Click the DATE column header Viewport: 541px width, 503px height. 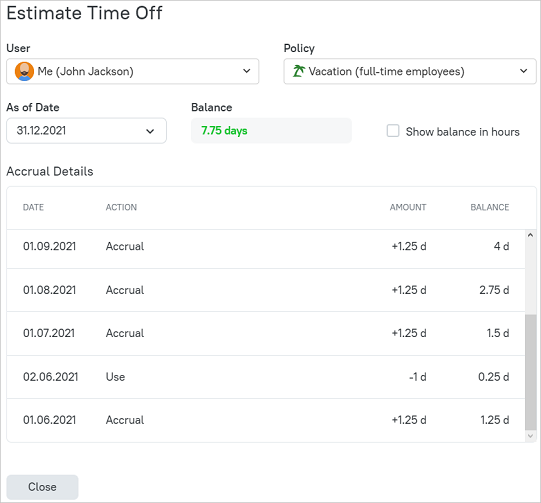(33, 207)
